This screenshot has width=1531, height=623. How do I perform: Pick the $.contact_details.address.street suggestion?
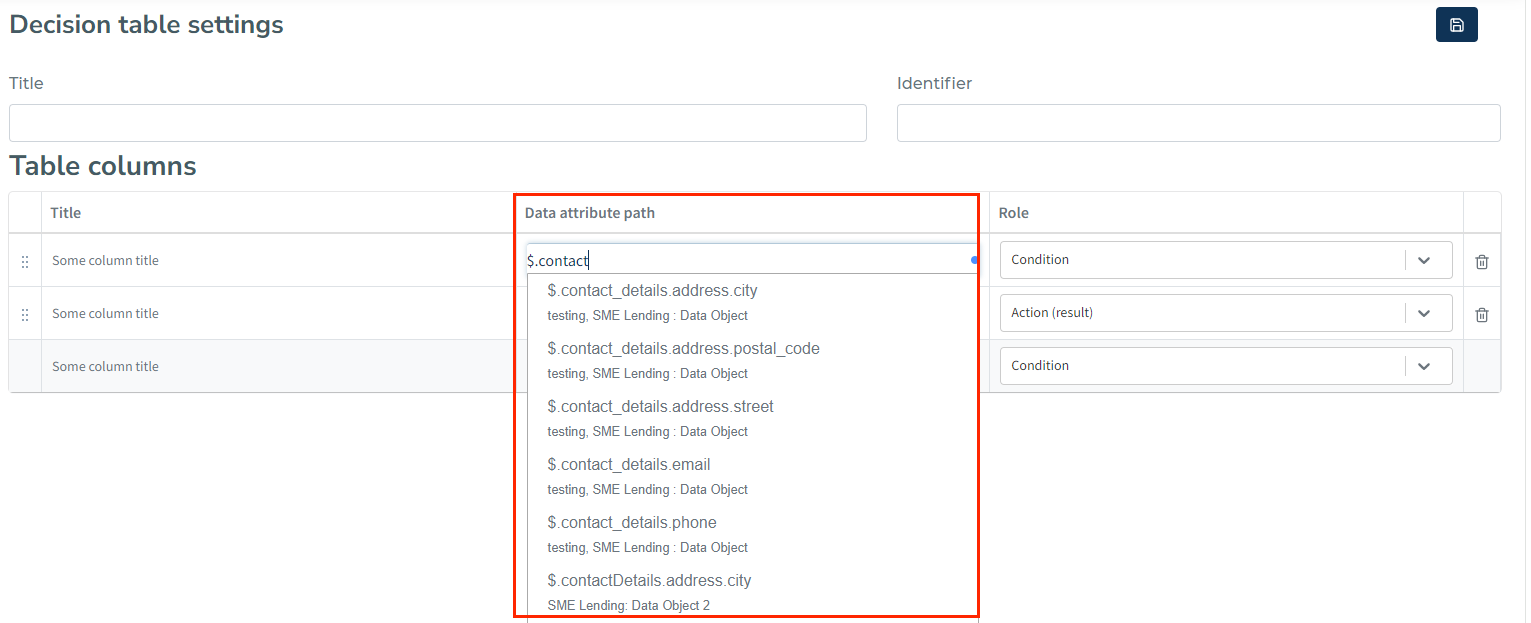752,418
